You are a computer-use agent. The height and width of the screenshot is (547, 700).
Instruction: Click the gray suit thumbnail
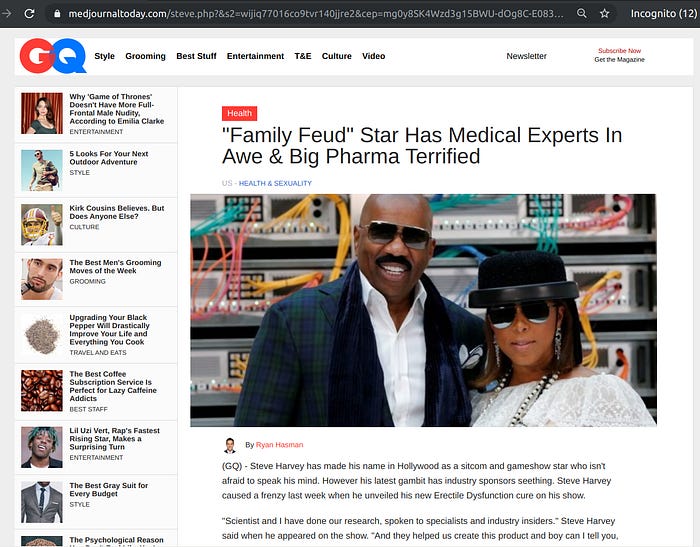42,502
